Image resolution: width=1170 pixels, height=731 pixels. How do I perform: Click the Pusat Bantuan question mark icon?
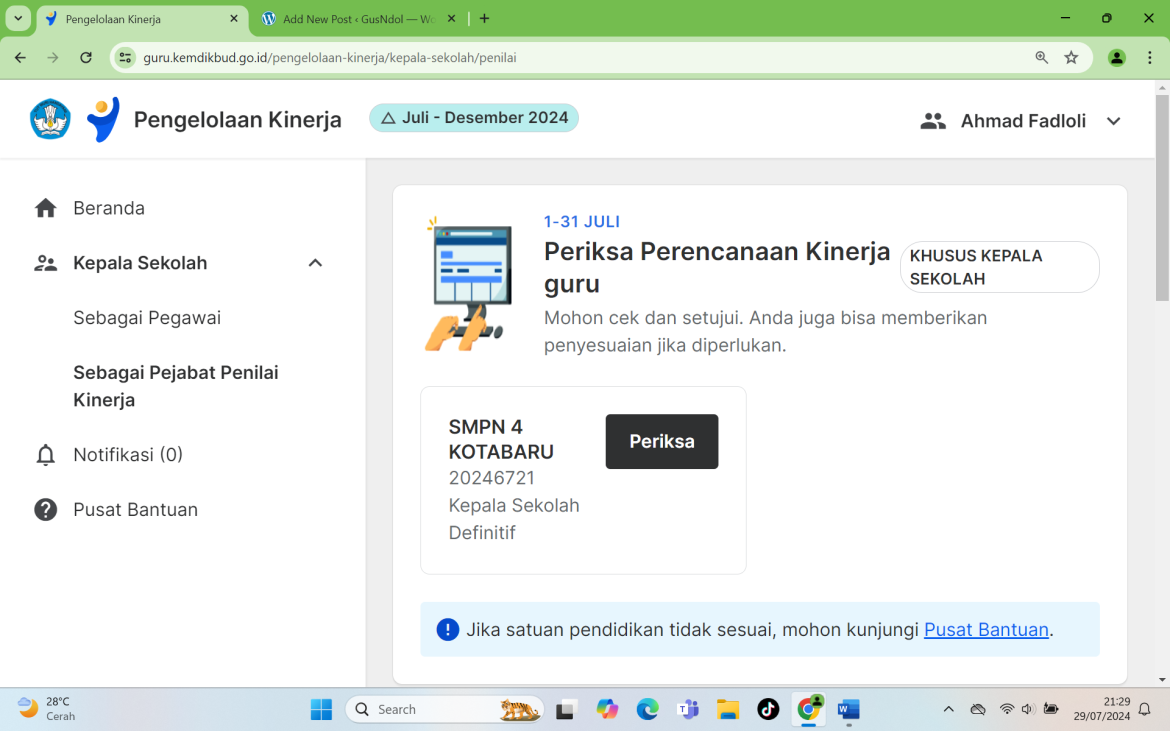pos(45,509)
